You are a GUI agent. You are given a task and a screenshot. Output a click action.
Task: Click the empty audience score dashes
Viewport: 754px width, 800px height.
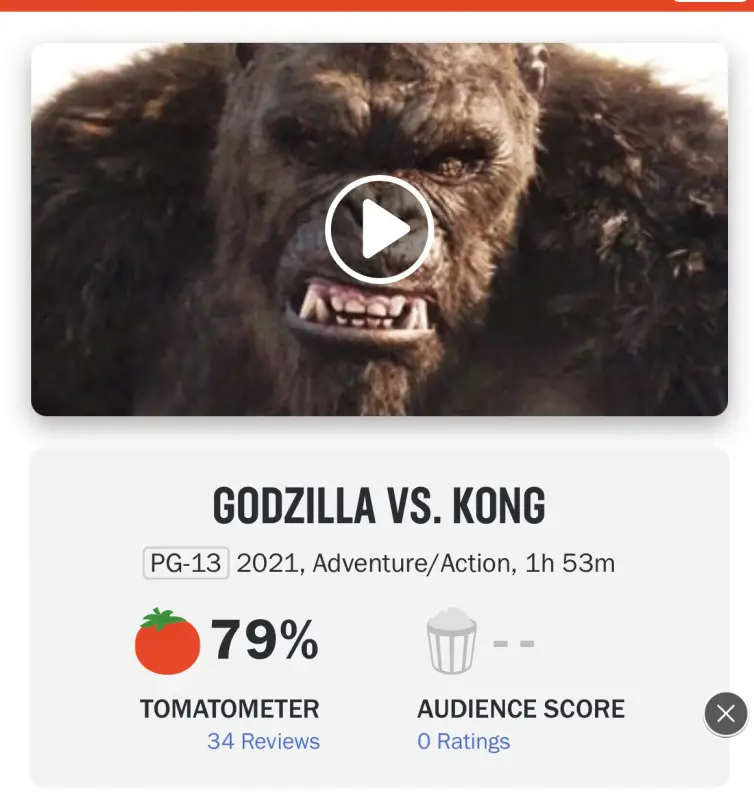coord(514,642)
